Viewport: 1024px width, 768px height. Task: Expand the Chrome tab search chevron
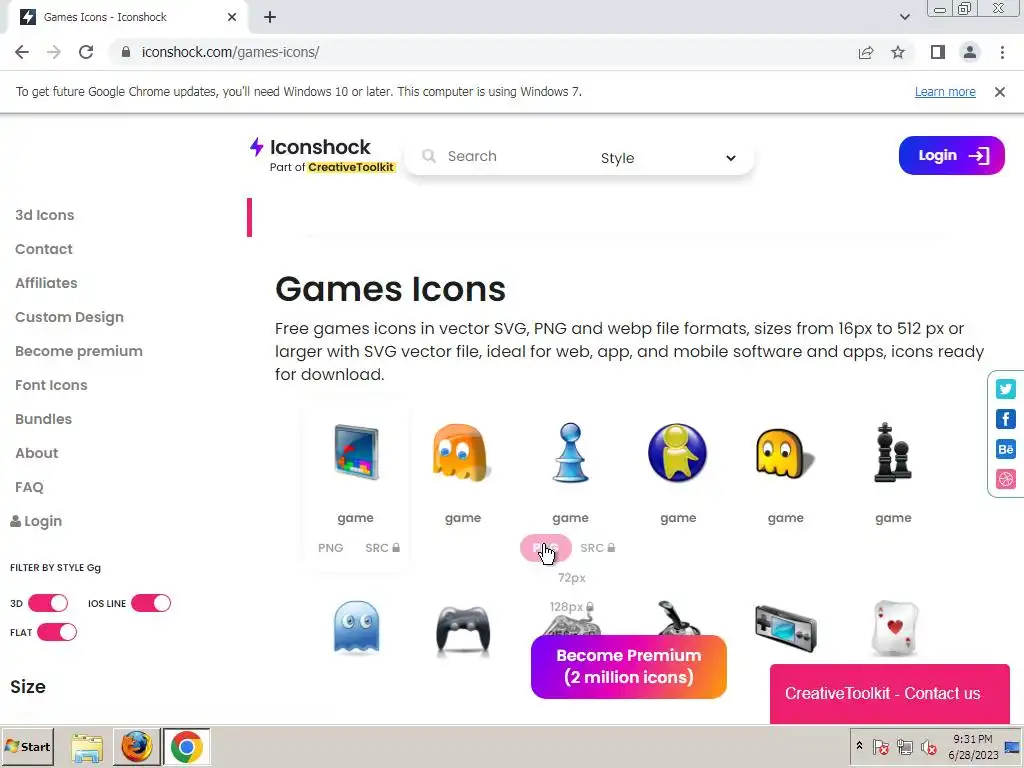pos(904,17)
